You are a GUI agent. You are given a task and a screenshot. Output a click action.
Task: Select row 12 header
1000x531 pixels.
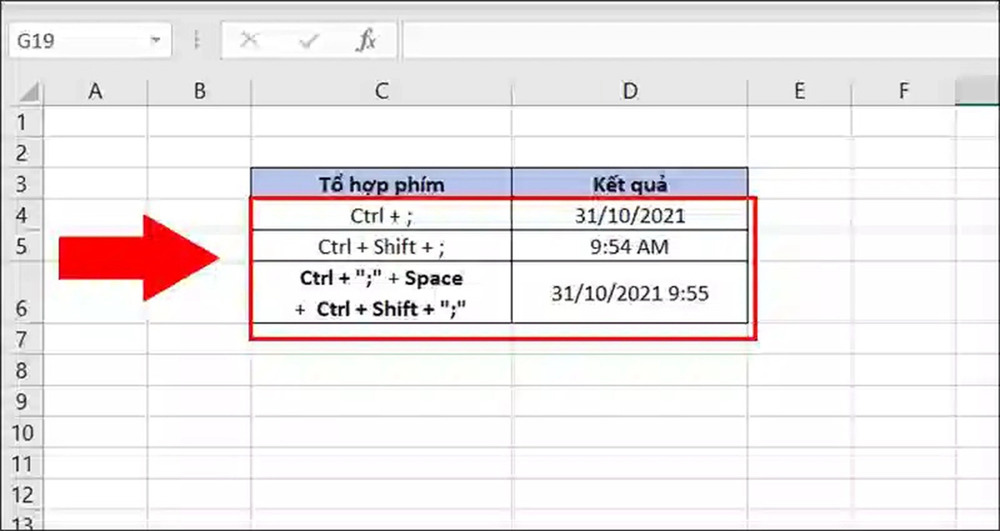pyautogui.click(x=22, y=495)
